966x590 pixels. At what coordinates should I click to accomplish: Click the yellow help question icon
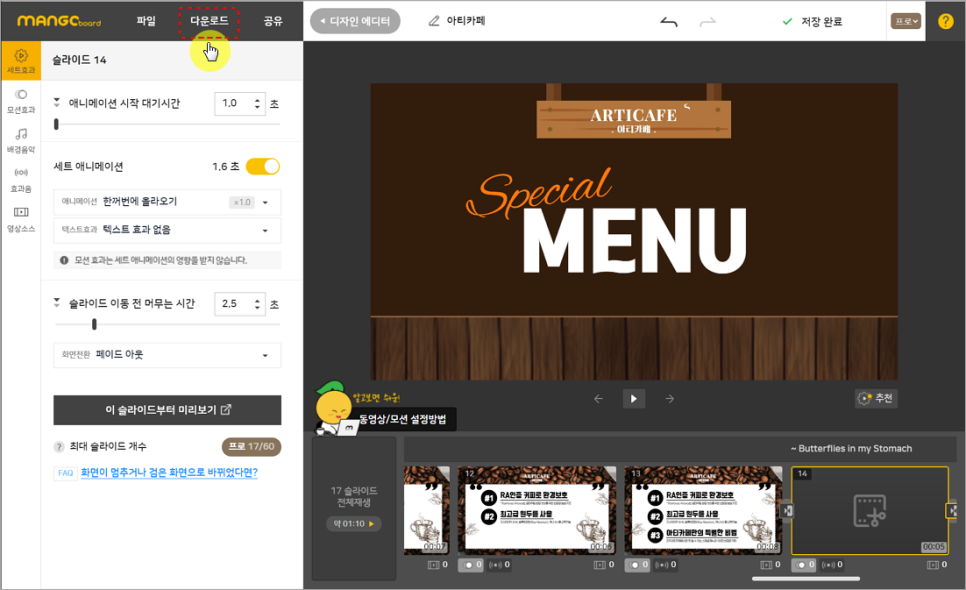pyautogui.click(x=945, y=21)
